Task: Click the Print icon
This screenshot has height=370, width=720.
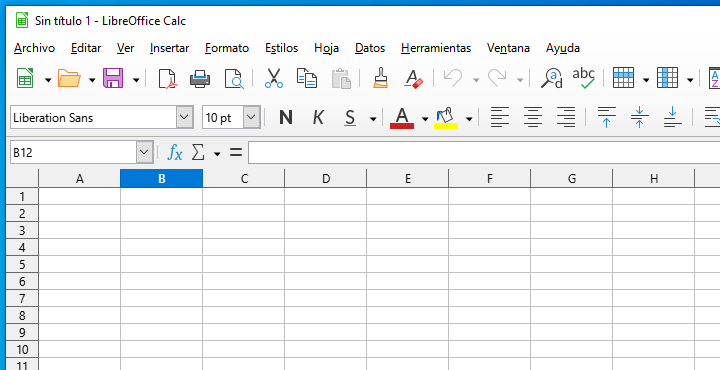Action: [x=200, y=78]
